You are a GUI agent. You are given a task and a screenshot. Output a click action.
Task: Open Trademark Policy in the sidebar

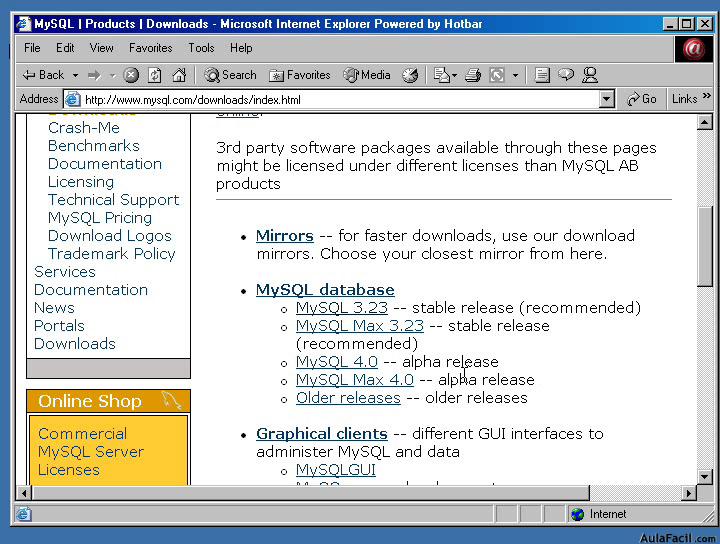coord(112,253)
